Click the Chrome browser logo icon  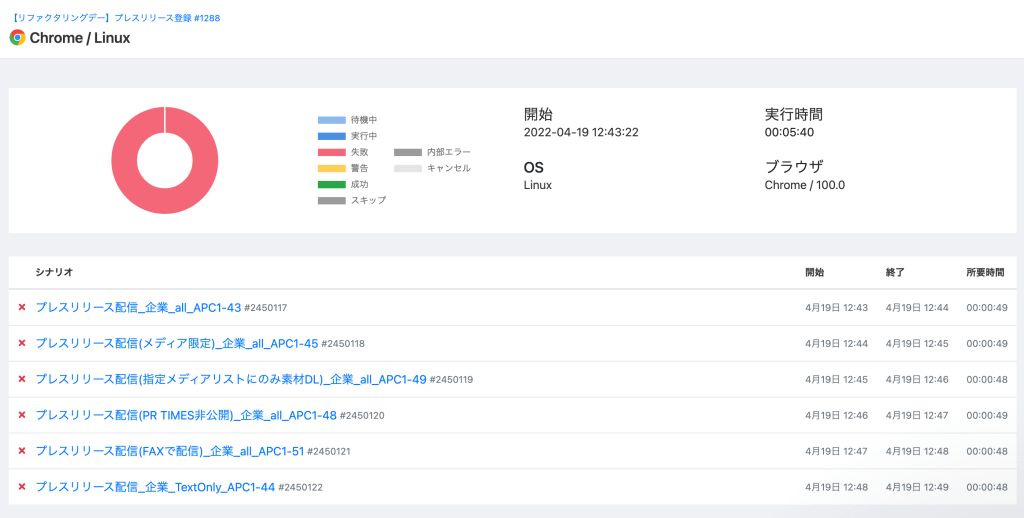coord(17,38)
